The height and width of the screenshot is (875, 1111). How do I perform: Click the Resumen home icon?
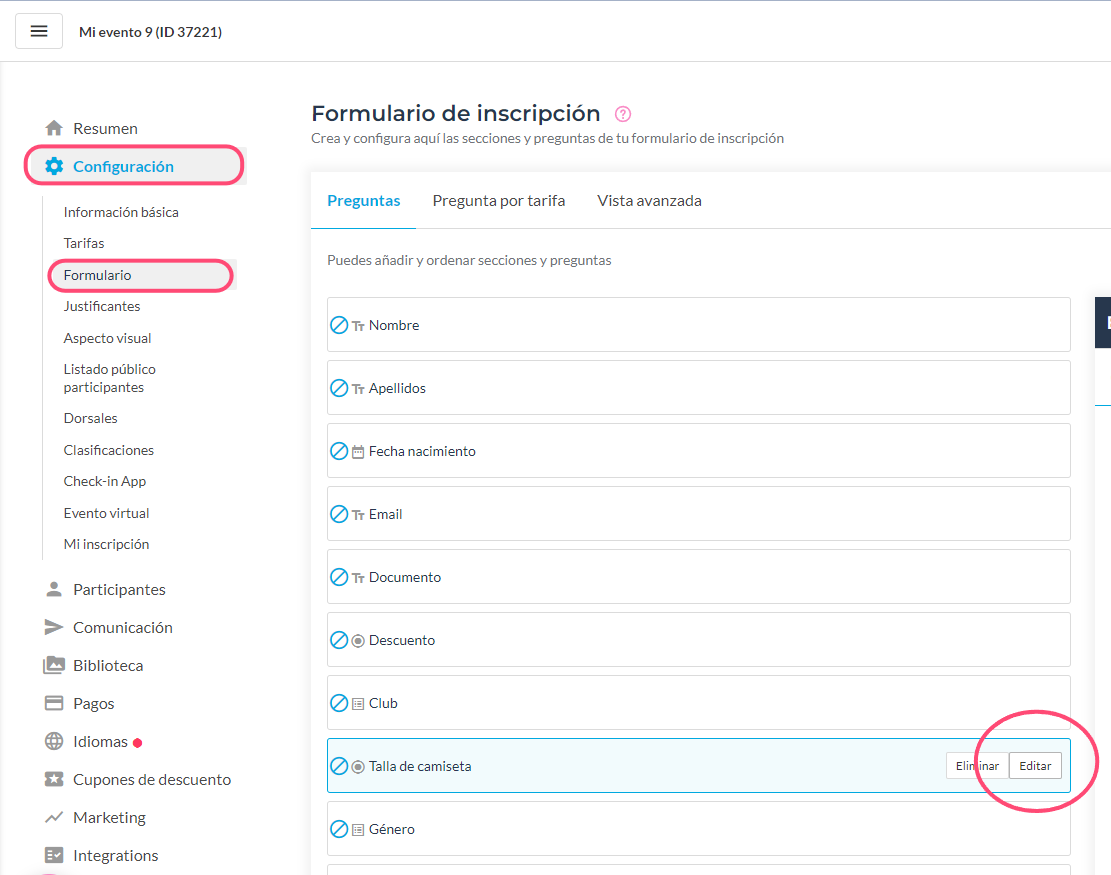(x=54, y=128)
